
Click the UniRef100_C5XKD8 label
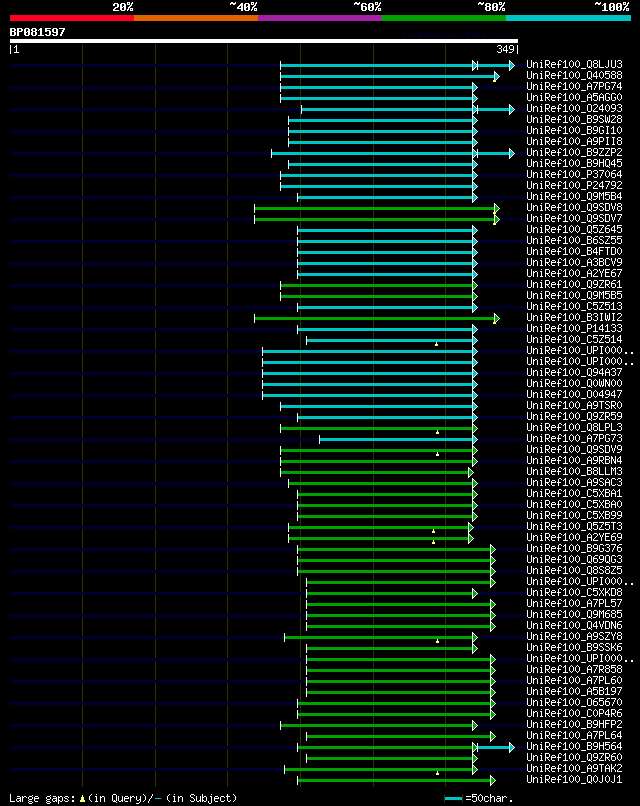pyautogui.click(x=574, y=592)
